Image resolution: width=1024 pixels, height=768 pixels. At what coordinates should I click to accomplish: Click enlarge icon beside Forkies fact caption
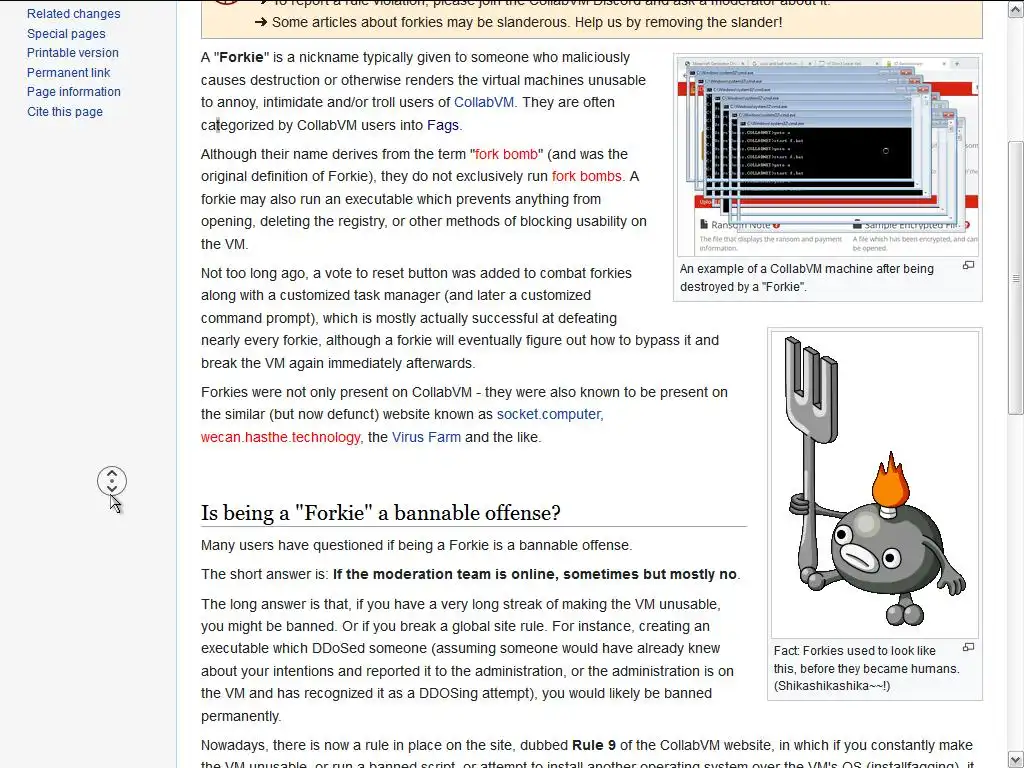[968, 647]
